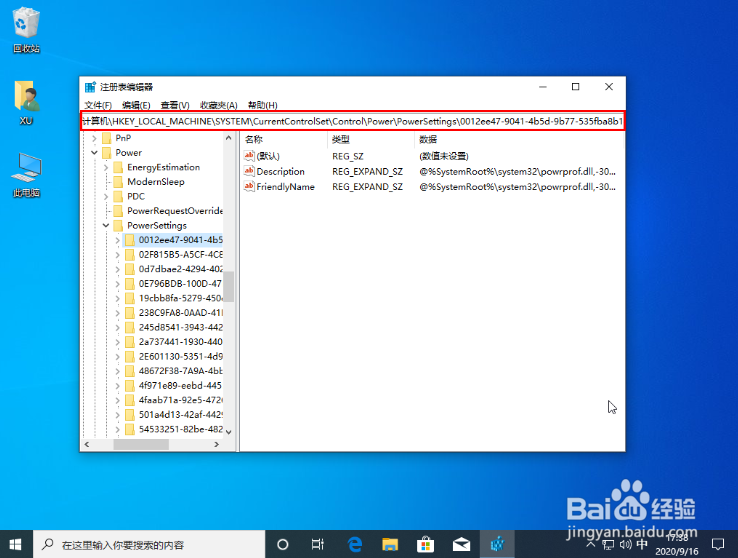Launch Microsoft Edge from taskbar
Viewport: 738px width, 558px height.
coord(354,544)
